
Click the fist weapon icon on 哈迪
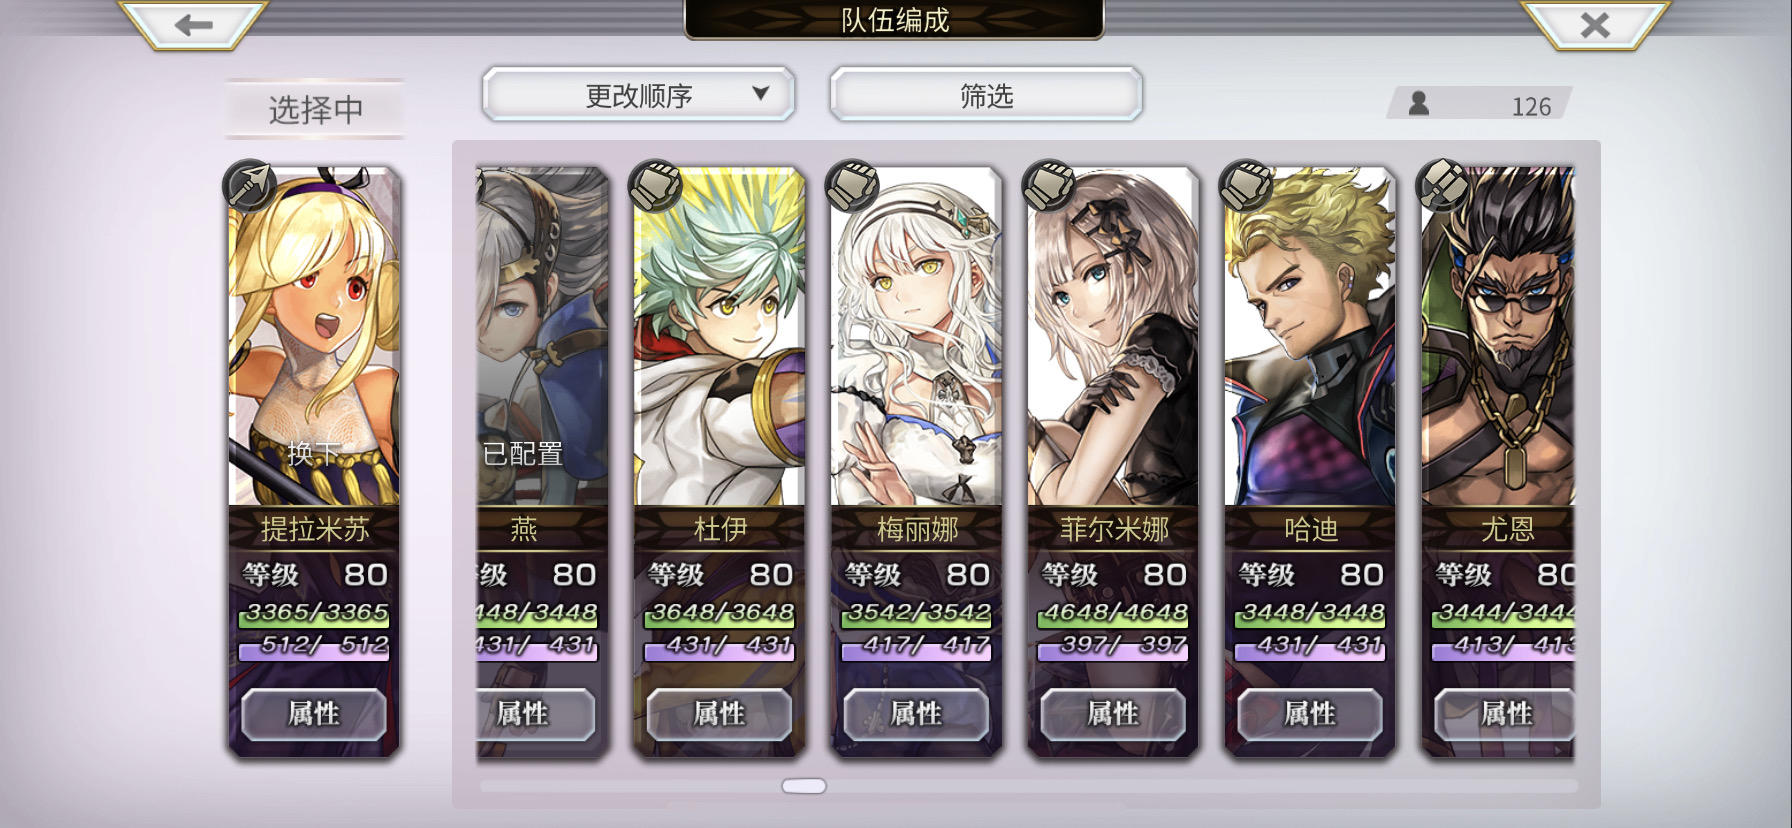pyautogui.click(x=1247, y=185)
